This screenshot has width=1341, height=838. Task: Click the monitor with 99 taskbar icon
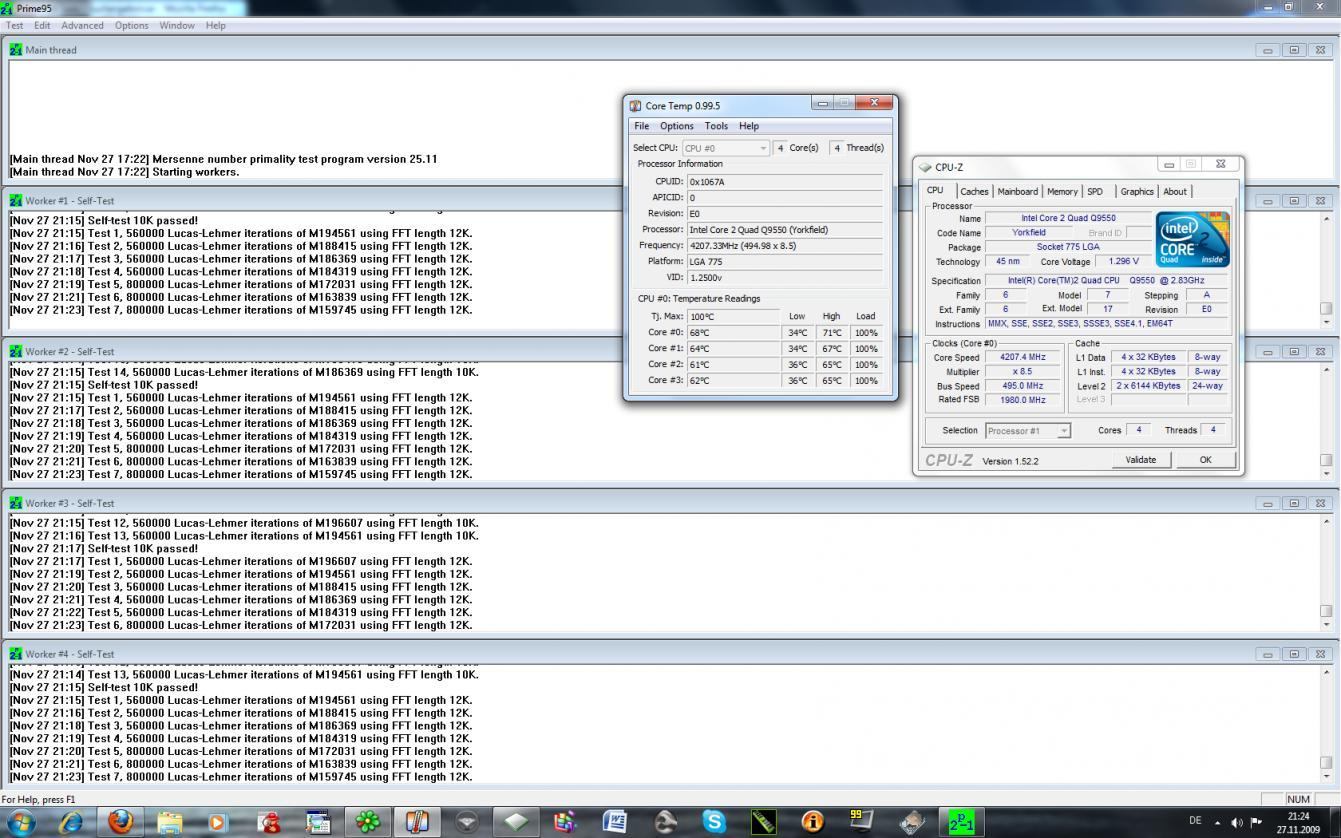click(x=862, y=822)
